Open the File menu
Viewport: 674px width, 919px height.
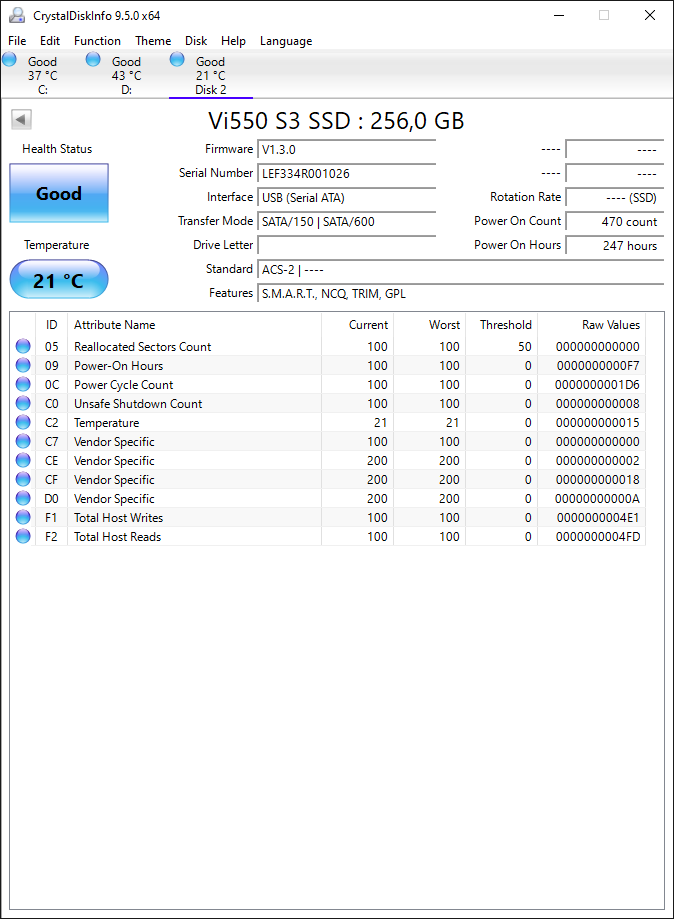[x=17, y=41]
